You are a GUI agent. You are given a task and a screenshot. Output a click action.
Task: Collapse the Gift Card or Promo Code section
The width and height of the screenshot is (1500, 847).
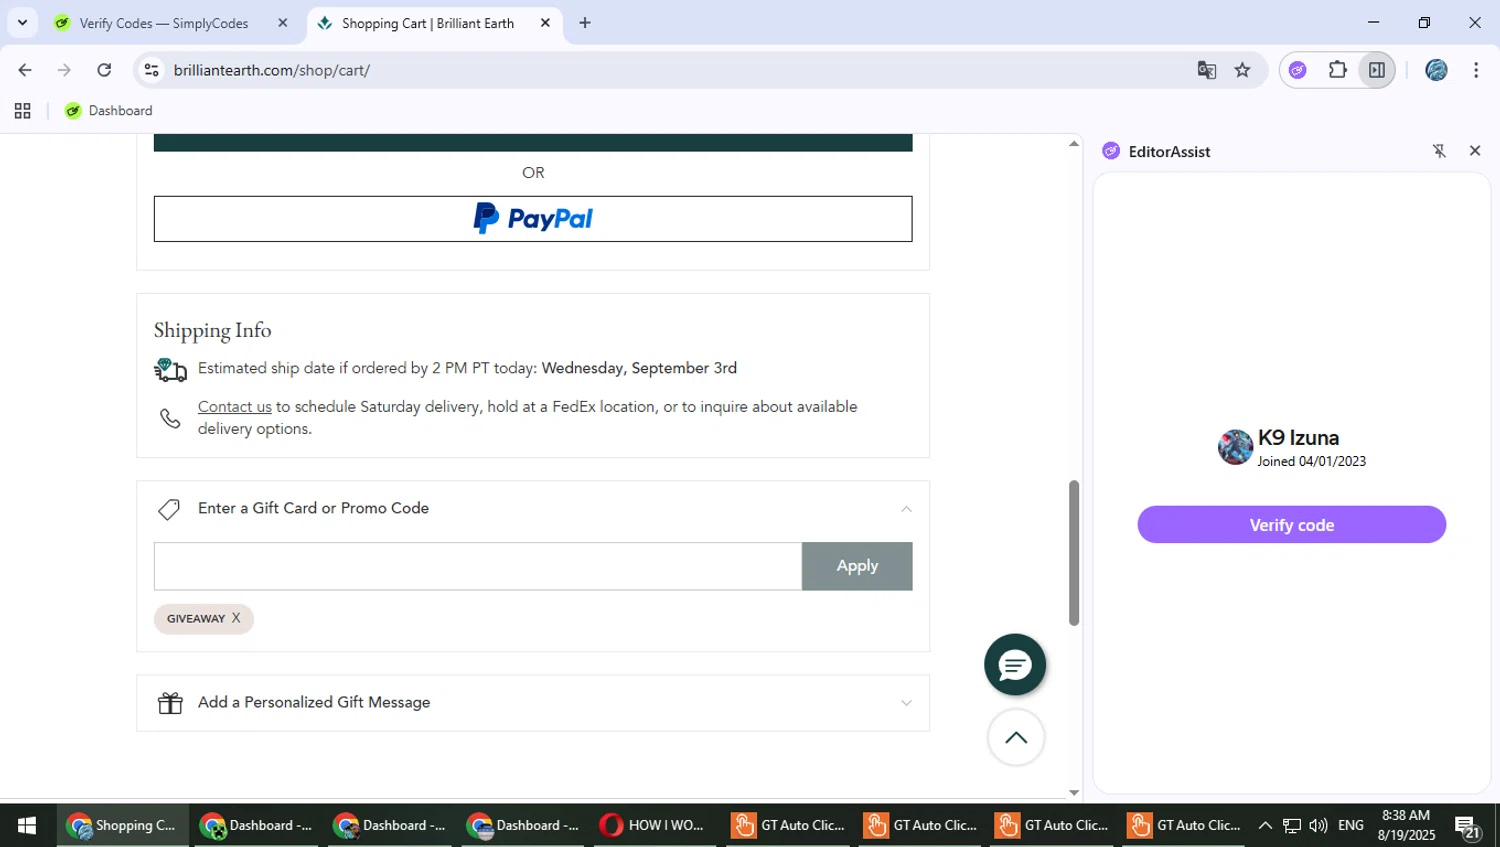(906, 509)
